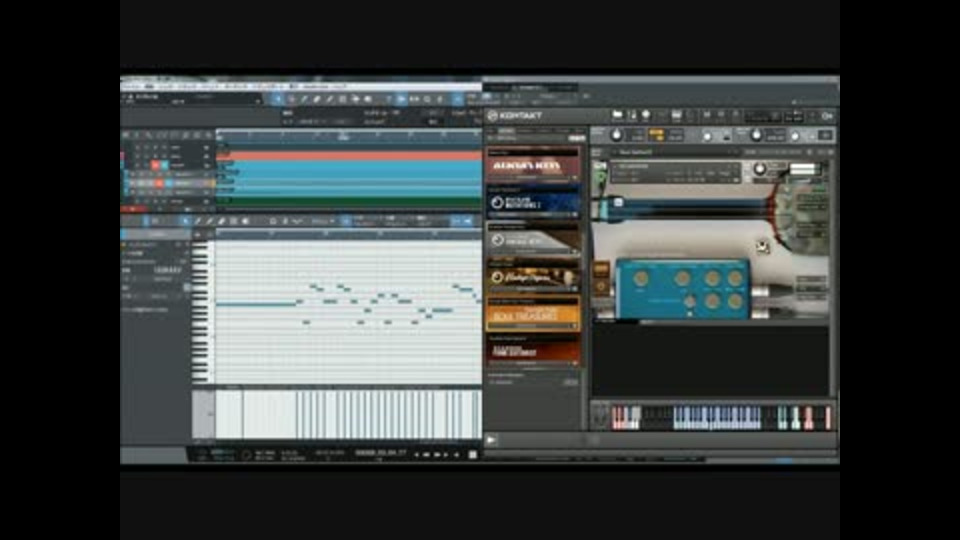
Task: Select the bottom brown guitar library tile
Action: (x=533, y=351)
